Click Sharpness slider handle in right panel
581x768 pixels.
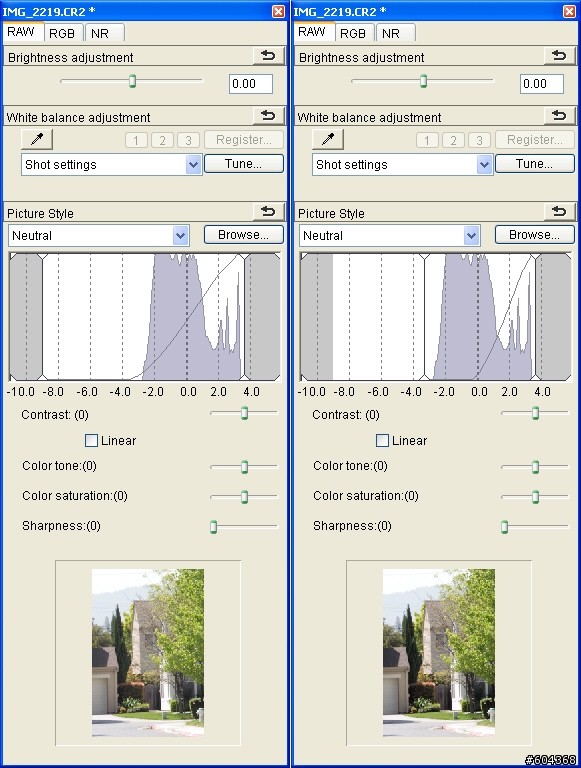coord(505,527)
